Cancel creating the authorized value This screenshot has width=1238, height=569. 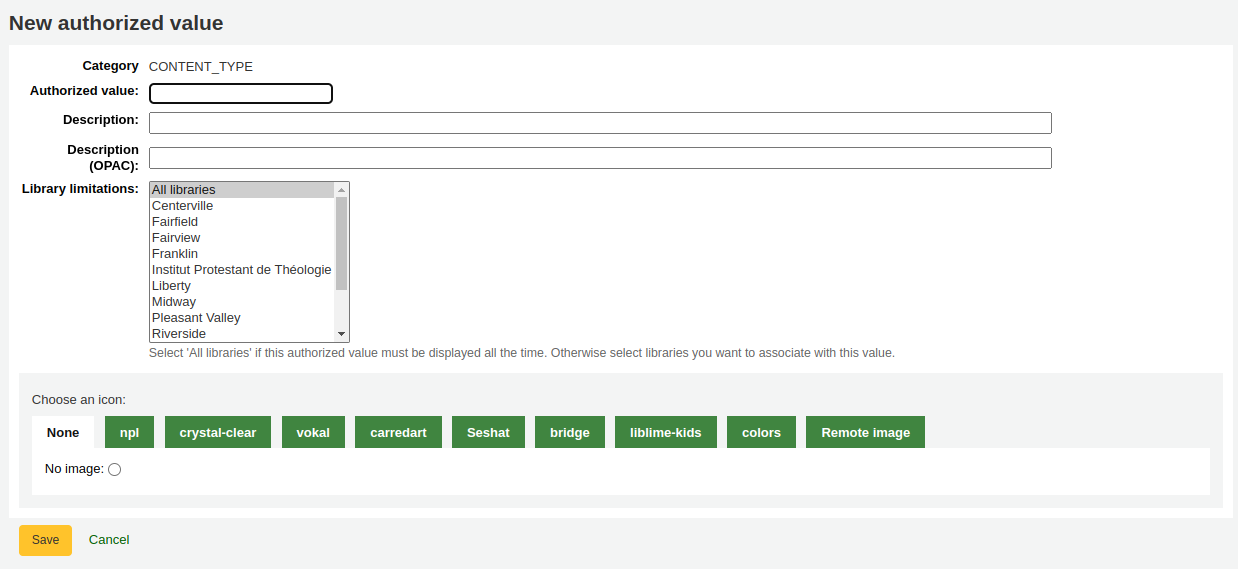[109, 540]
